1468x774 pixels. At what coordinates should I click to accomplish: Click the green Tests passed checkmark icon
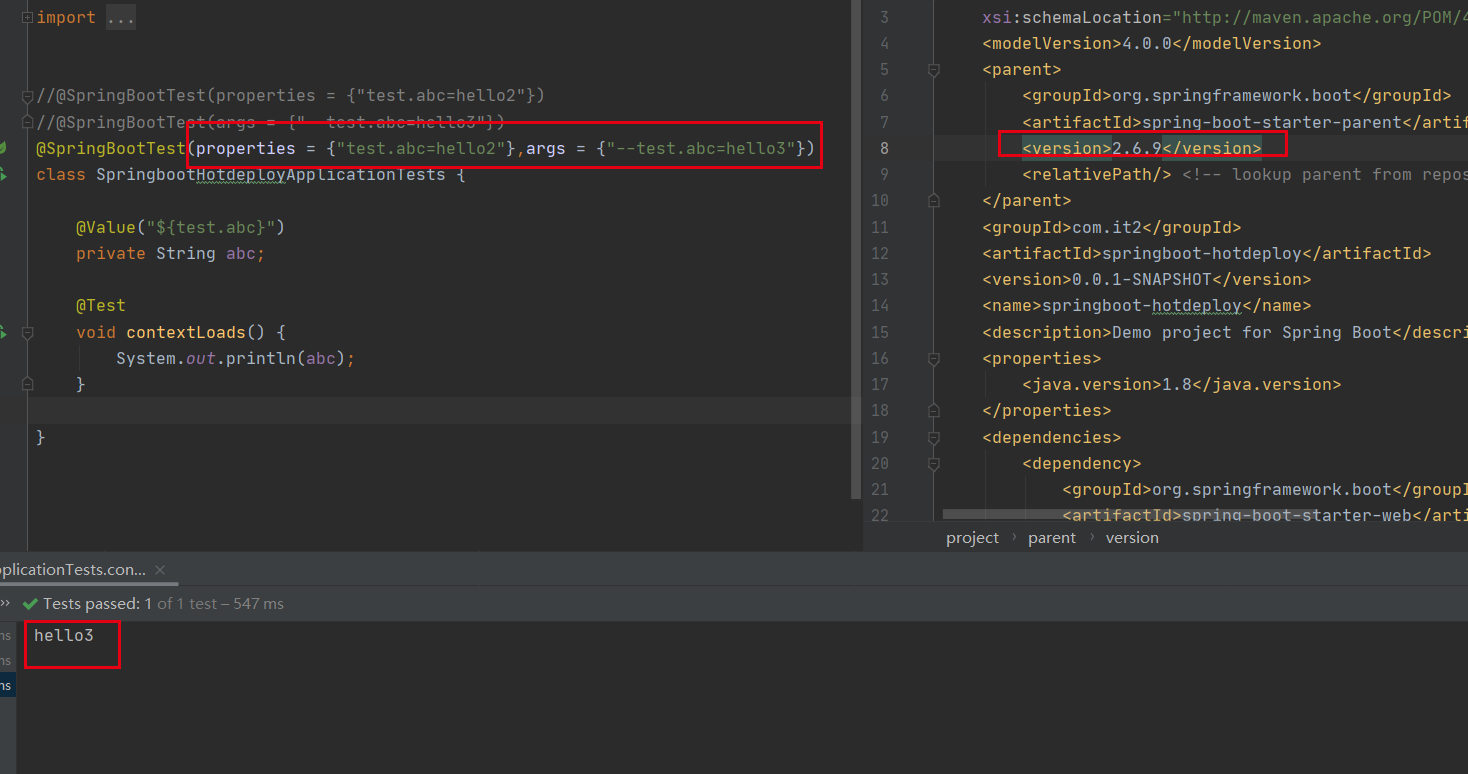tap(30, 604)
